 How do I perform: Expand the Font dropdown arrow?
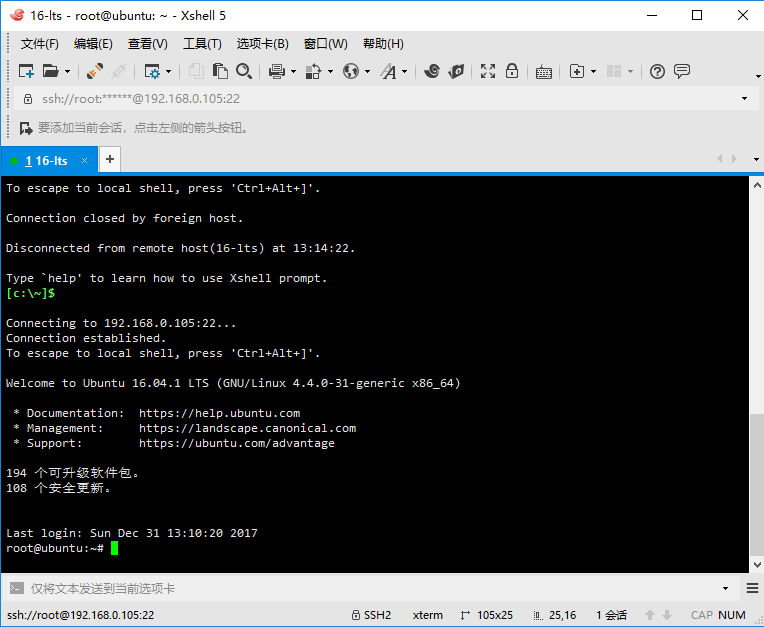[x=404, y=72]
